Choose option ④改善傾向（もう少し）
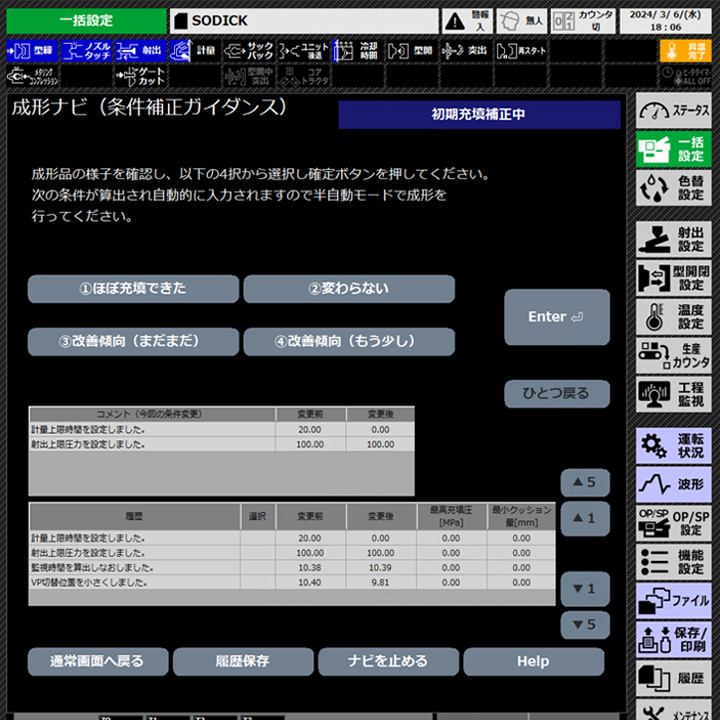Image resolution: width=720 pixels, height=720 pixels. pyautogui.click(x=349, y=341)
